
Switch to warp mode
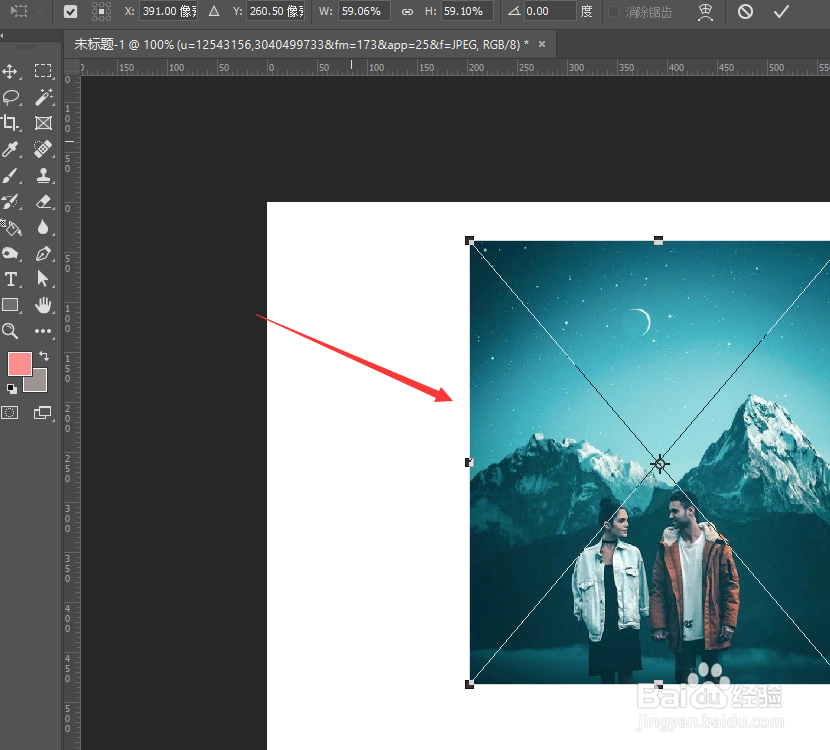tap(705, 12)
